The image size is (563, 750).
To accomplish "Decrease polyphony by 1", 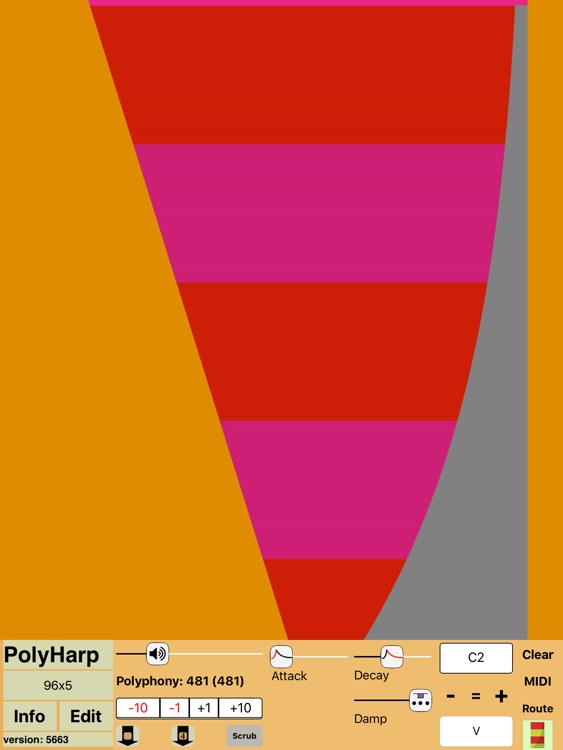I will [x=175, y=707].
